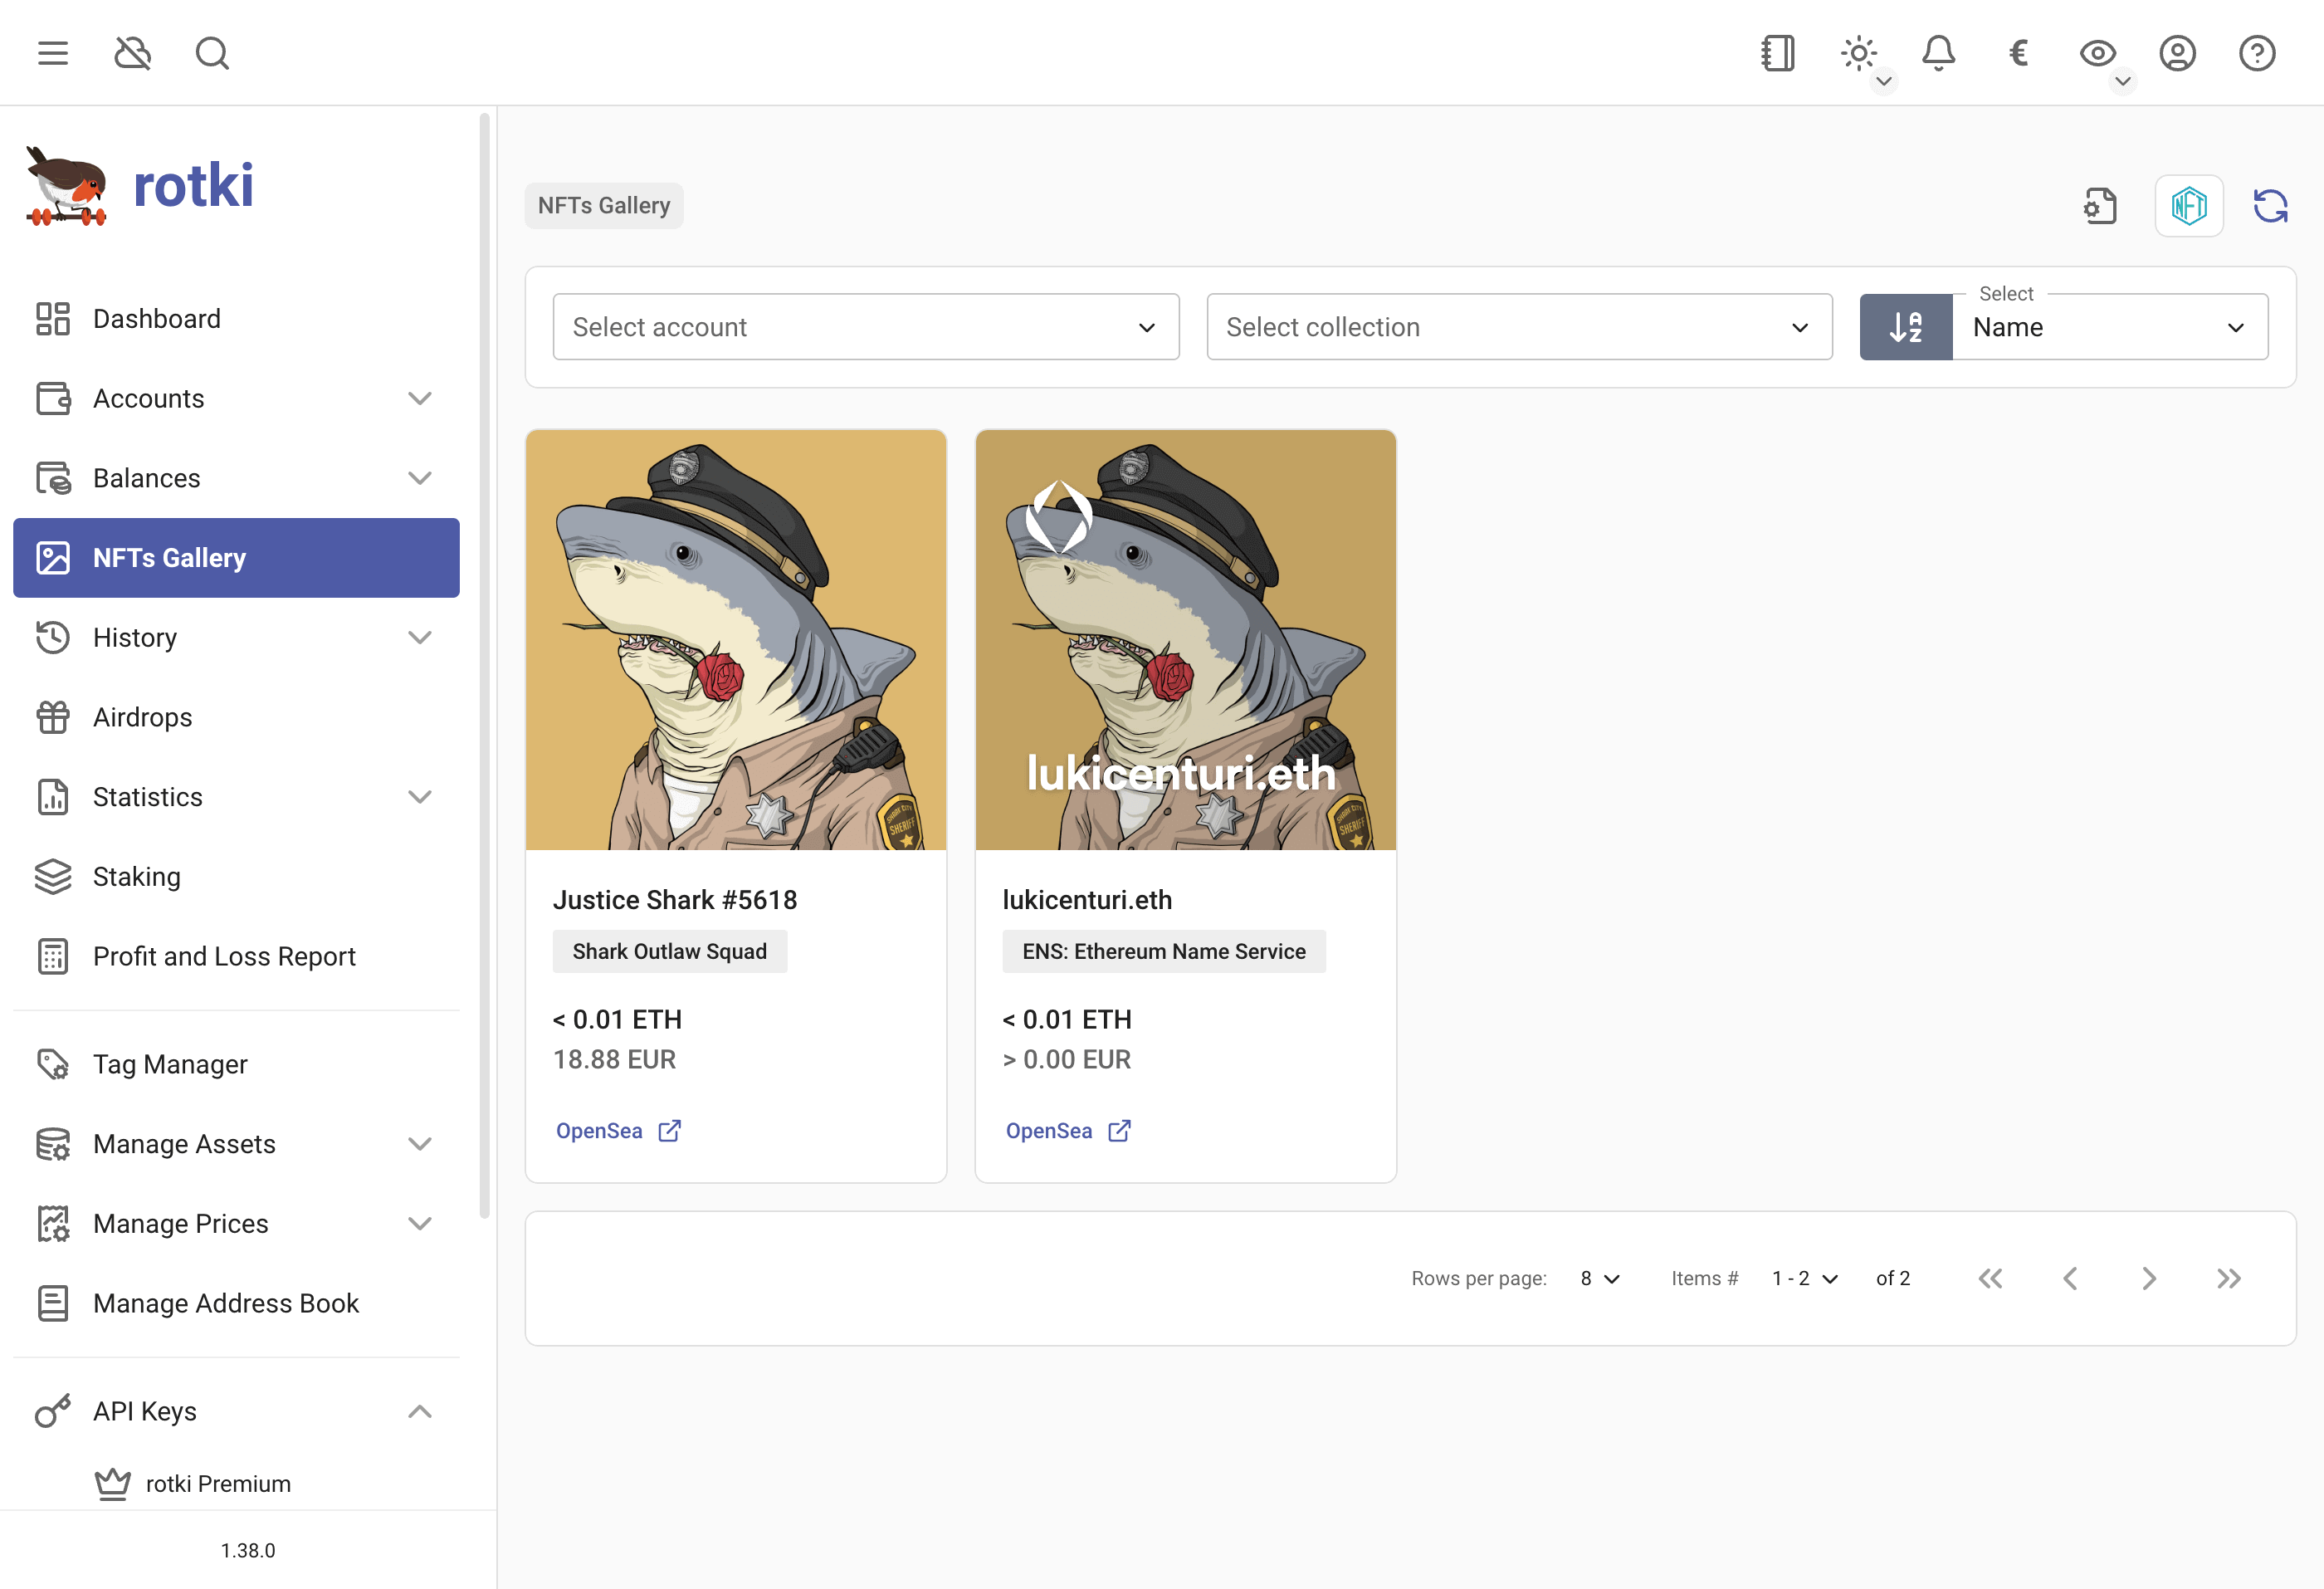Viewport: 2324px width, 1589px height.
Task: Click the 18.88 EUR price value
Action: tap(615, 1059)
